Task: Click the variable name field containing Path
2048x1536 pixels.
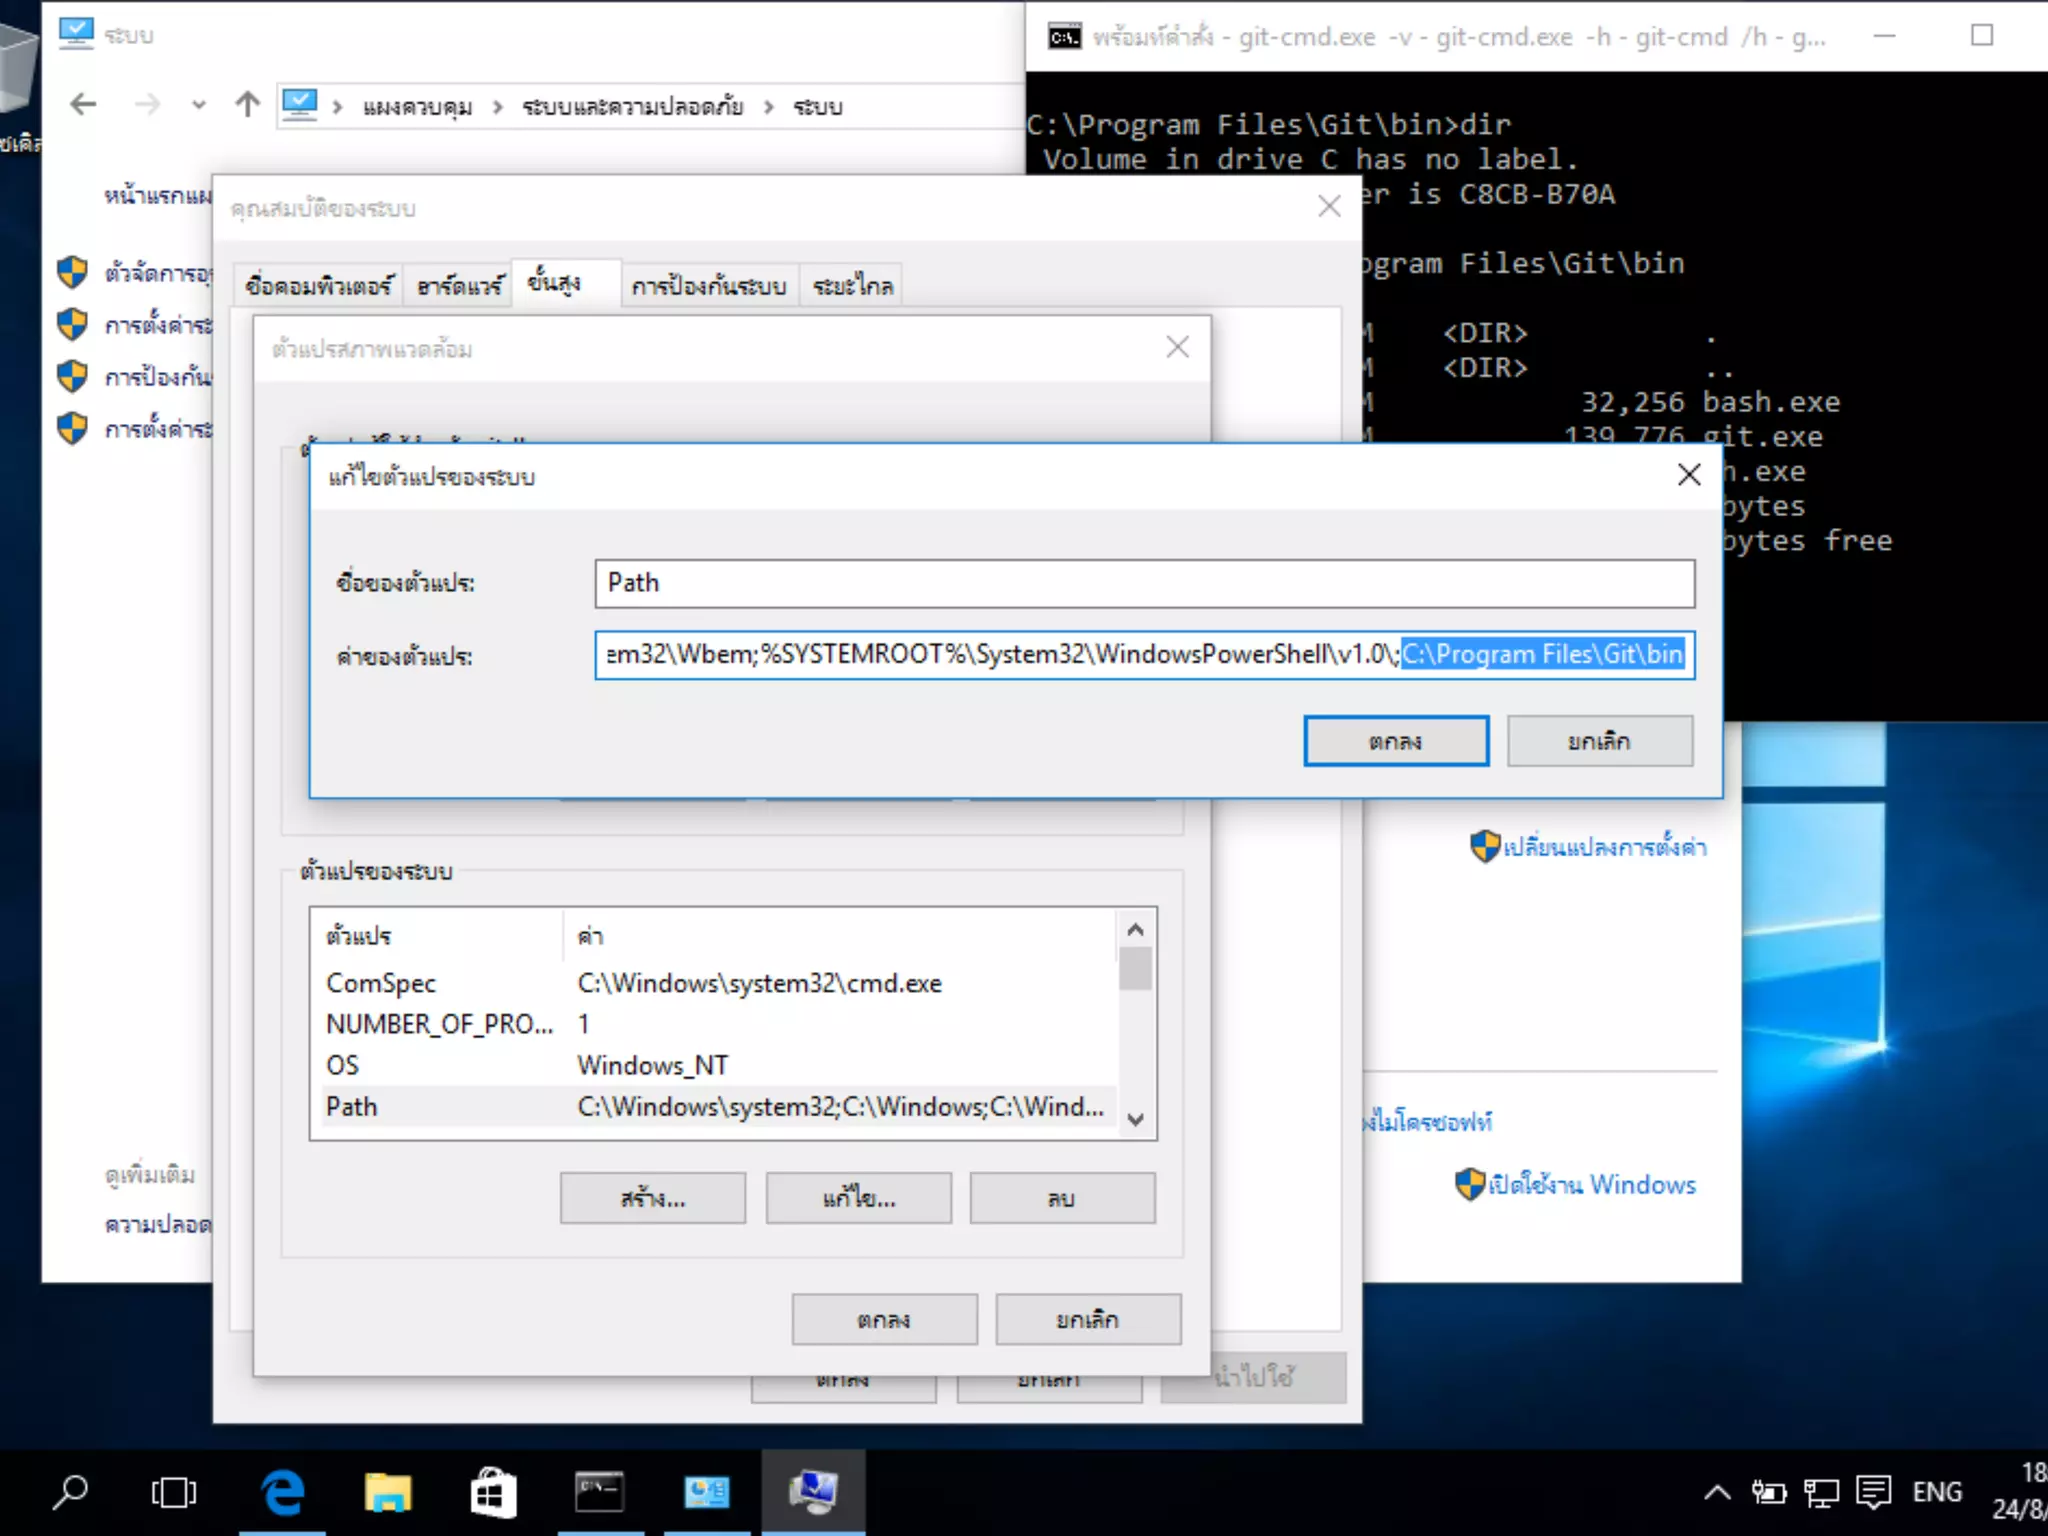Action: (1143, 583)
